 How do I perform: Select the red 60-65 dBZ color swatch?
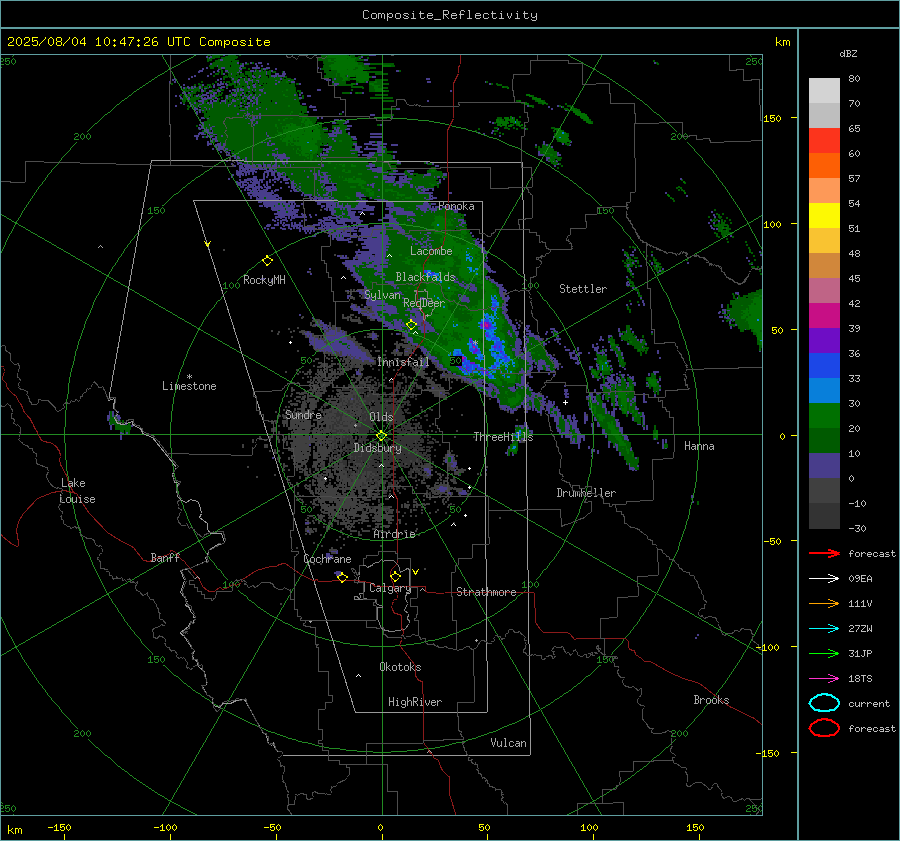[824, 141]
